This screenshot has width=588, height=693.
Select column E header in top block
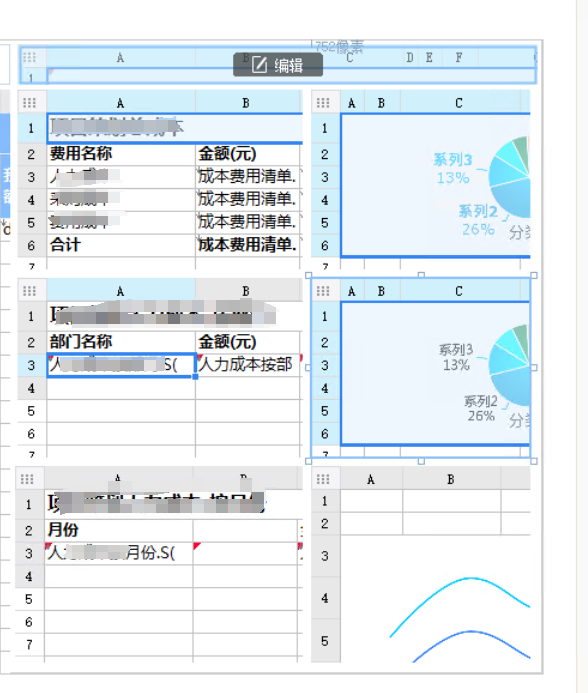tap(429, 58)
